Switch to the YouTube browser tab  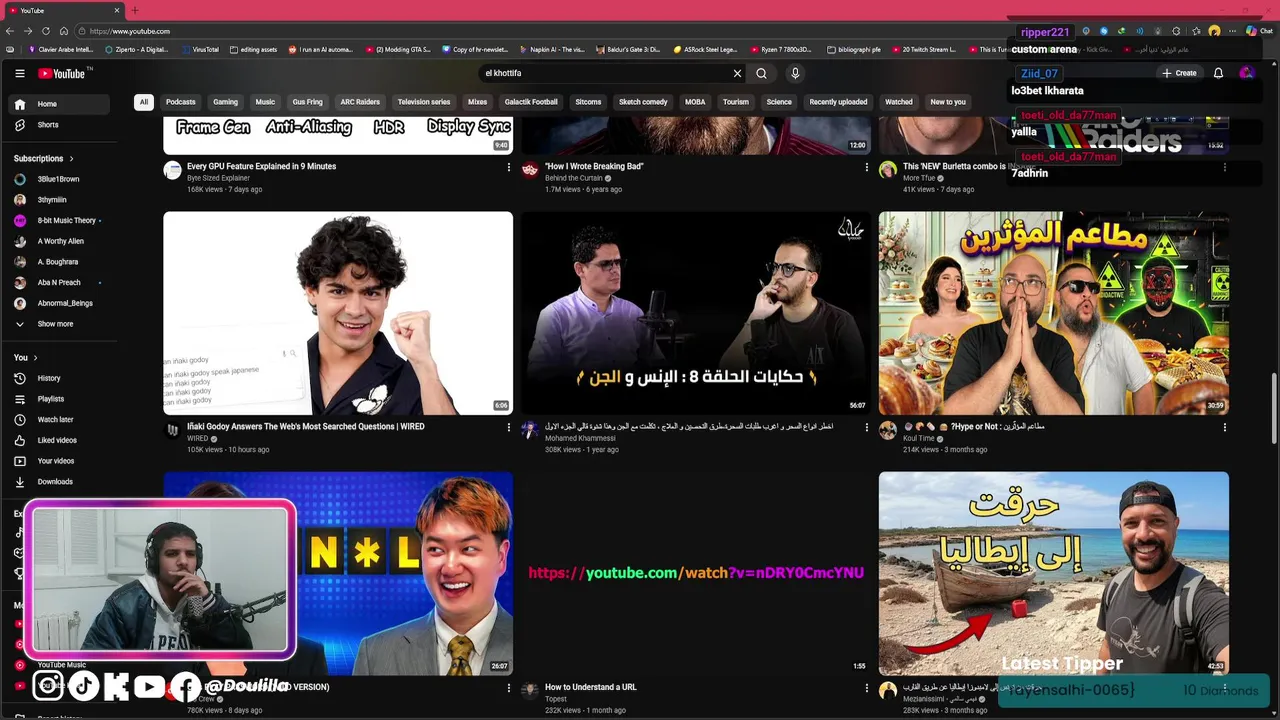click(62, 10)
